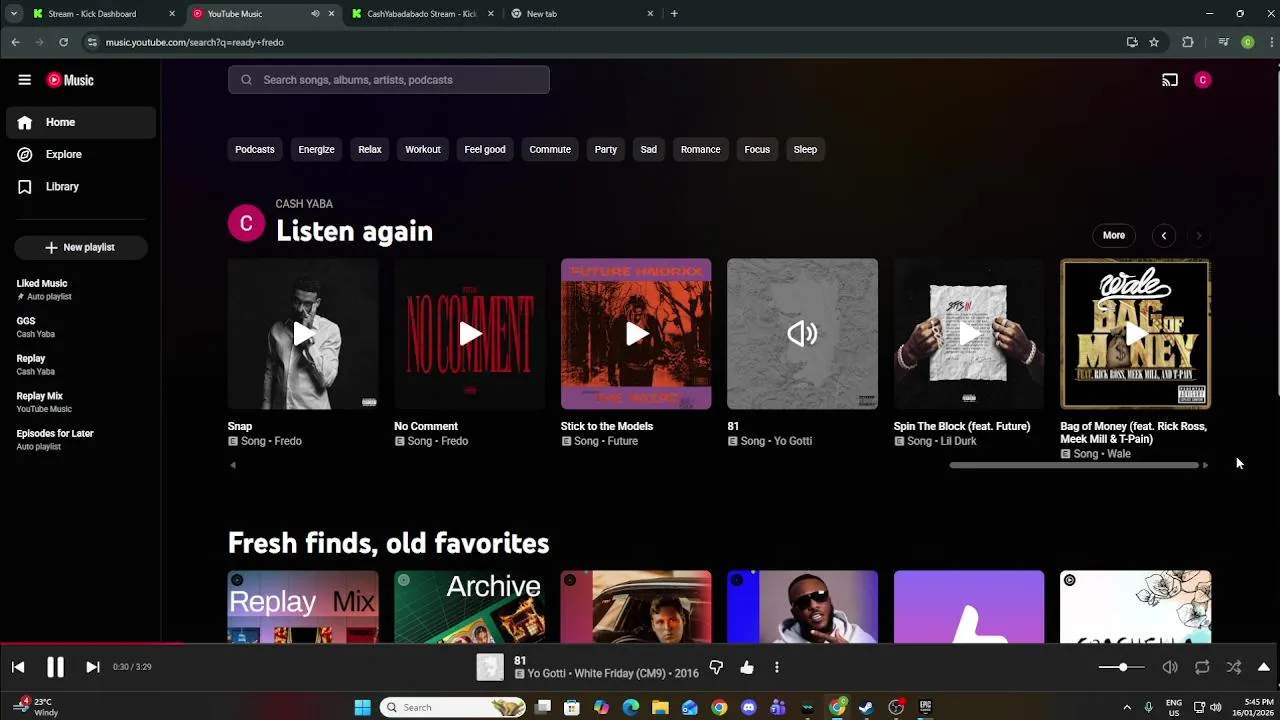This screenshot has height=720, width=1280.
Task: Select the Commute chip
Action: point(550,149)
